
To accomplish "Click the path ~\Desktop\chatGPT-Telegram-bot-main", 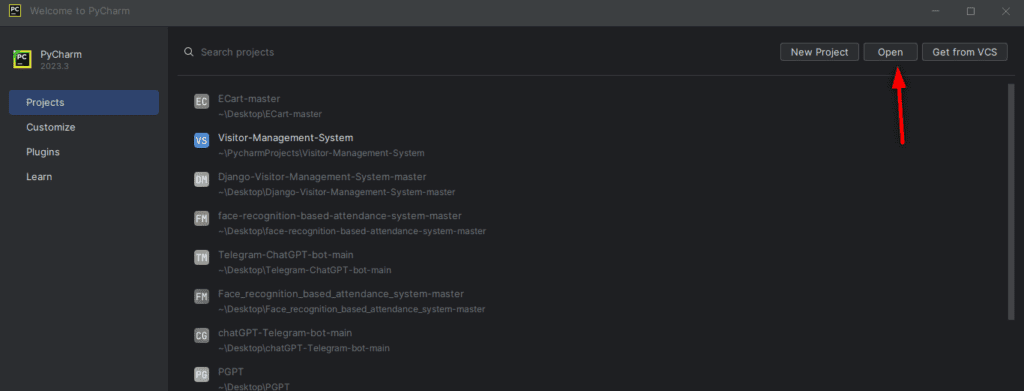I will [x=304, y=349].
